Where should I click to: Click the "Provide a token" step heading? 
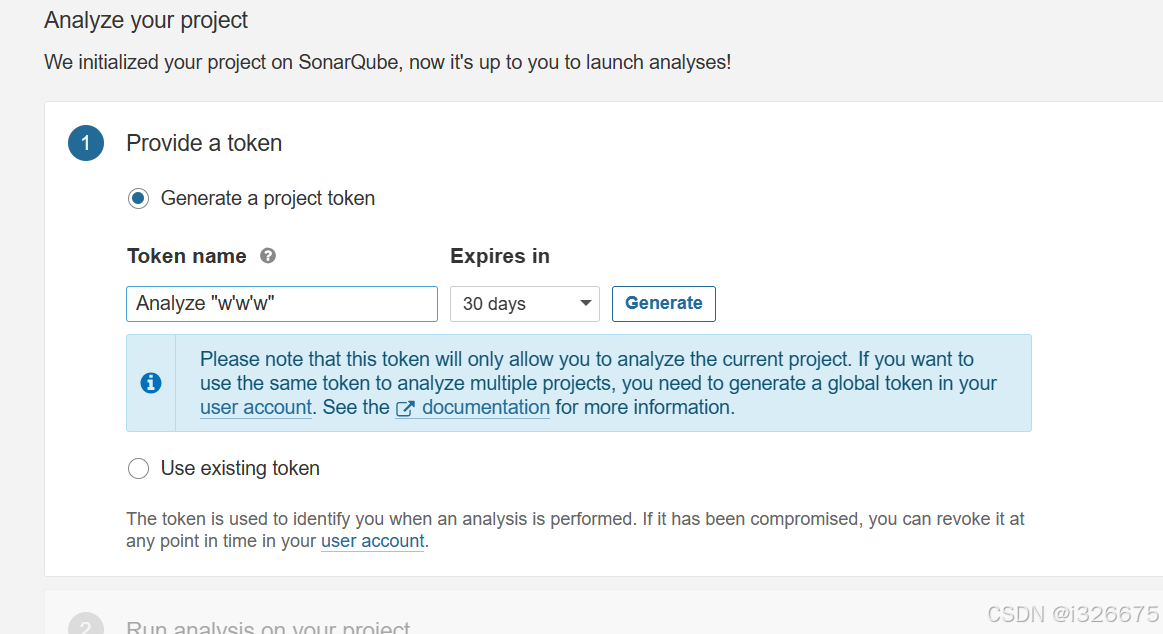pyautogui.click(x=204, y=143)
